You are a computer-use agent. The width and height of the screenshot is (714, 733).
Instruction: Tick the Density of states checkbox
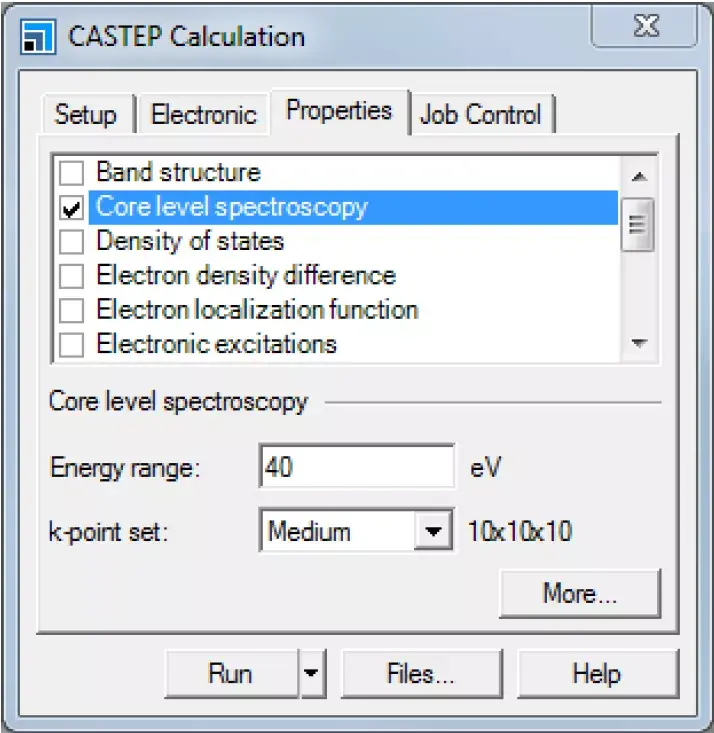(72, 242)
